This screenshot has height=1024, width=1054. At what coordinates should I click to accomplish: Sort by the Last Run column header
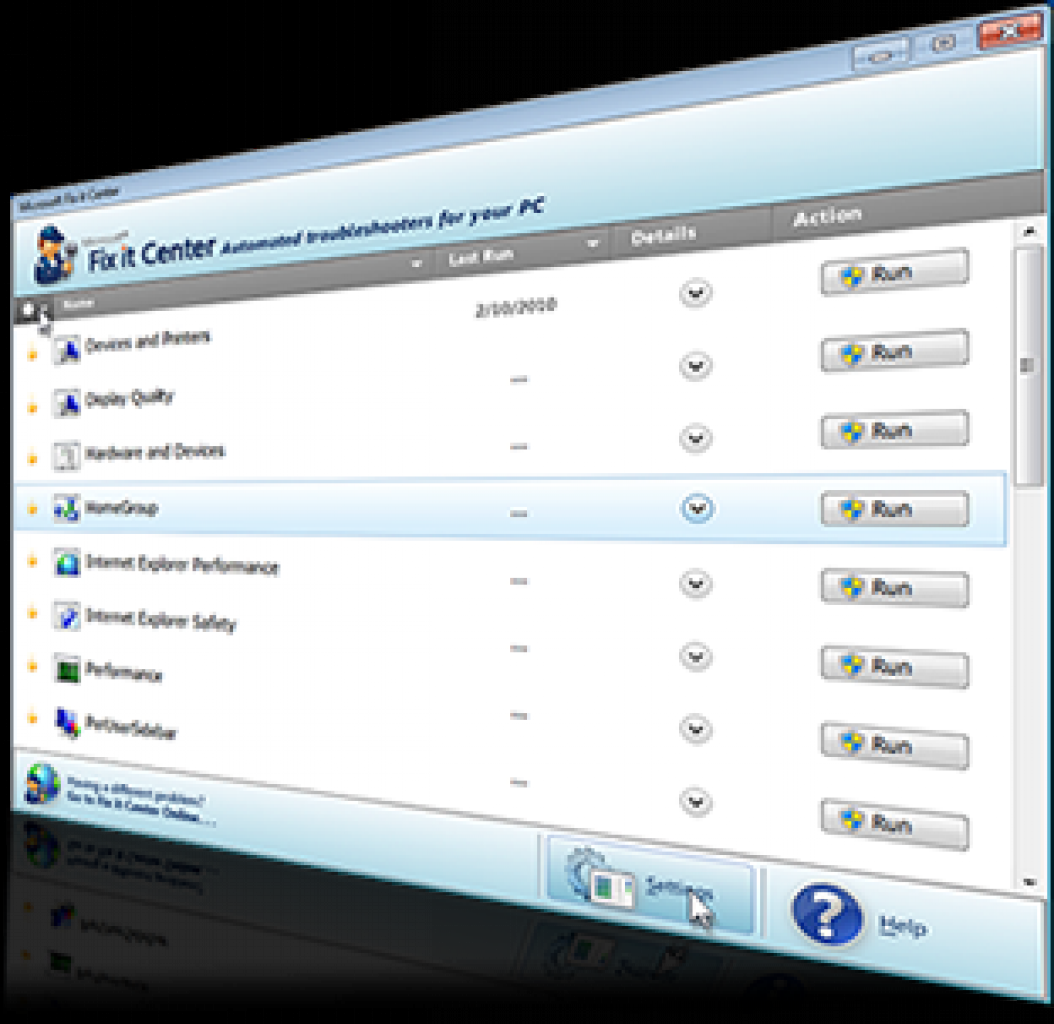coord(481,257)
